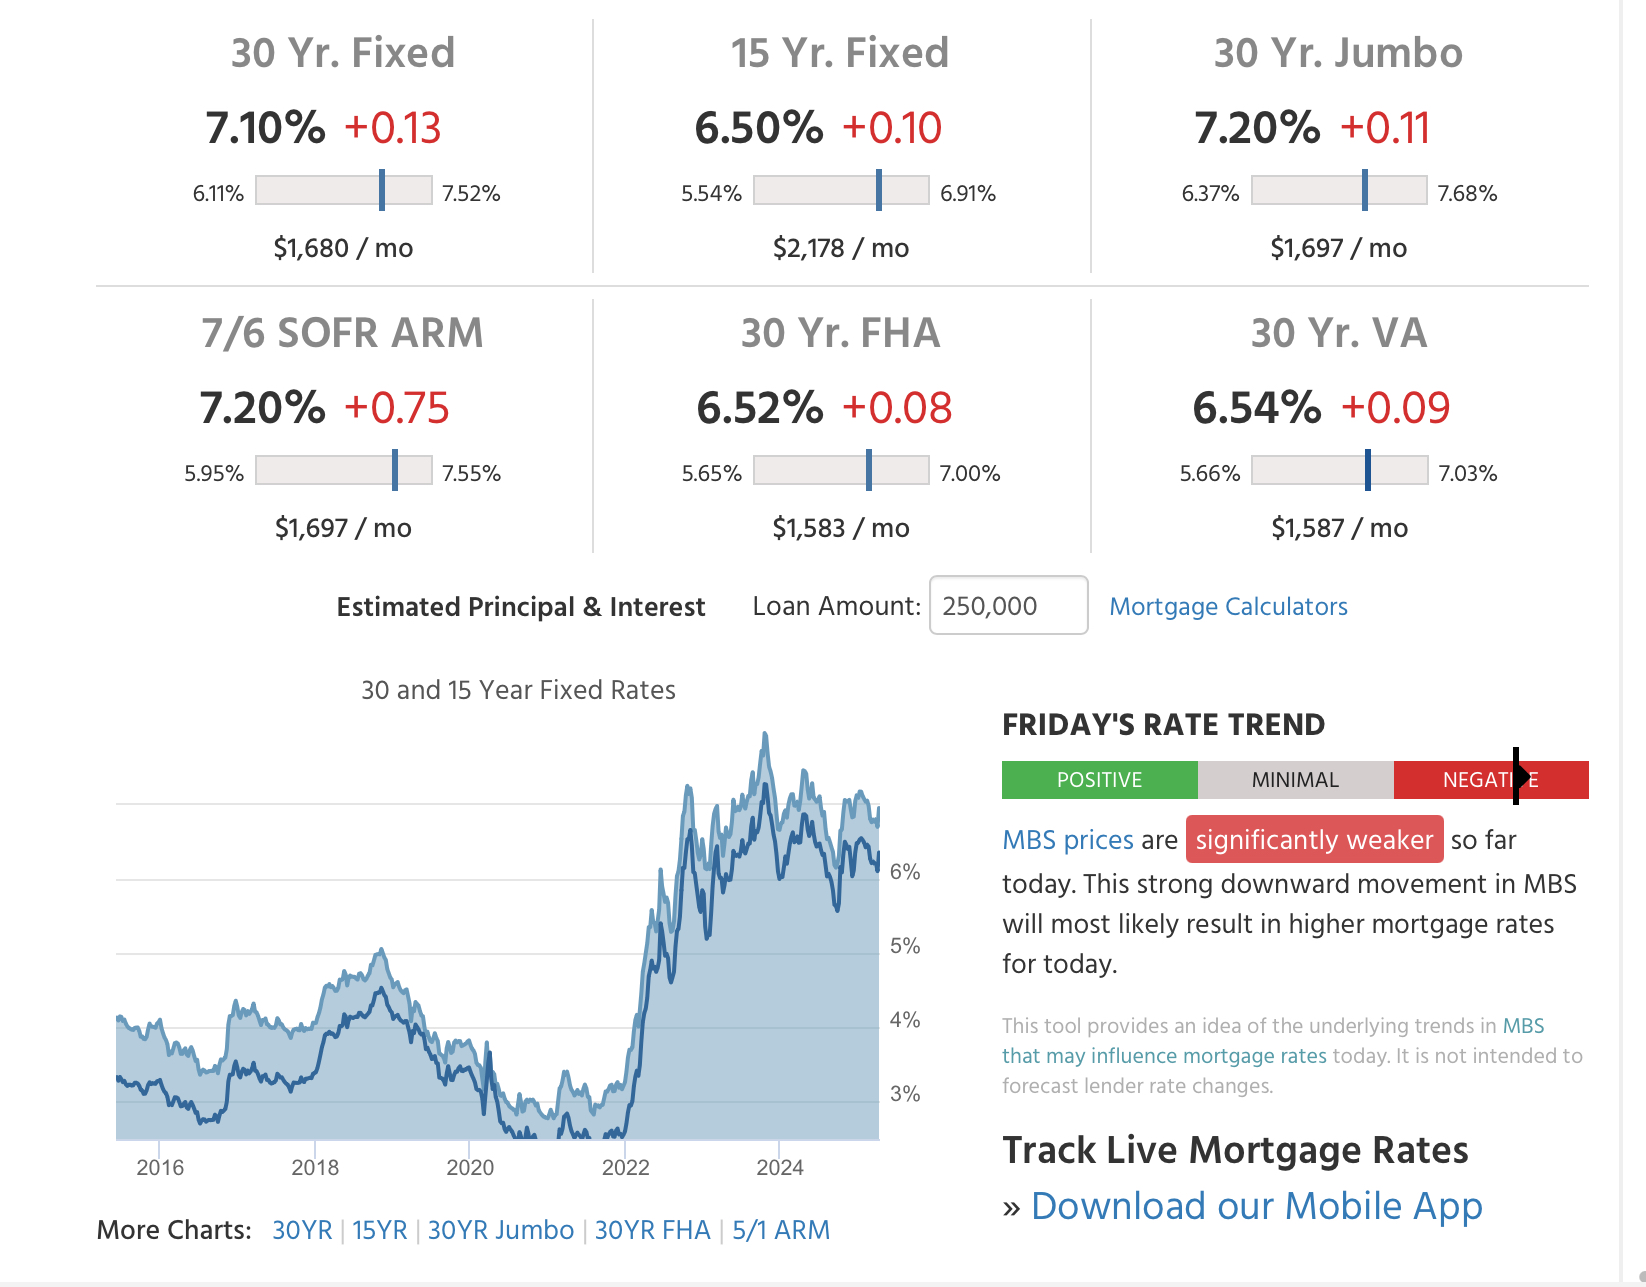Click the significantly weaker red badge

coord(1314,840)
